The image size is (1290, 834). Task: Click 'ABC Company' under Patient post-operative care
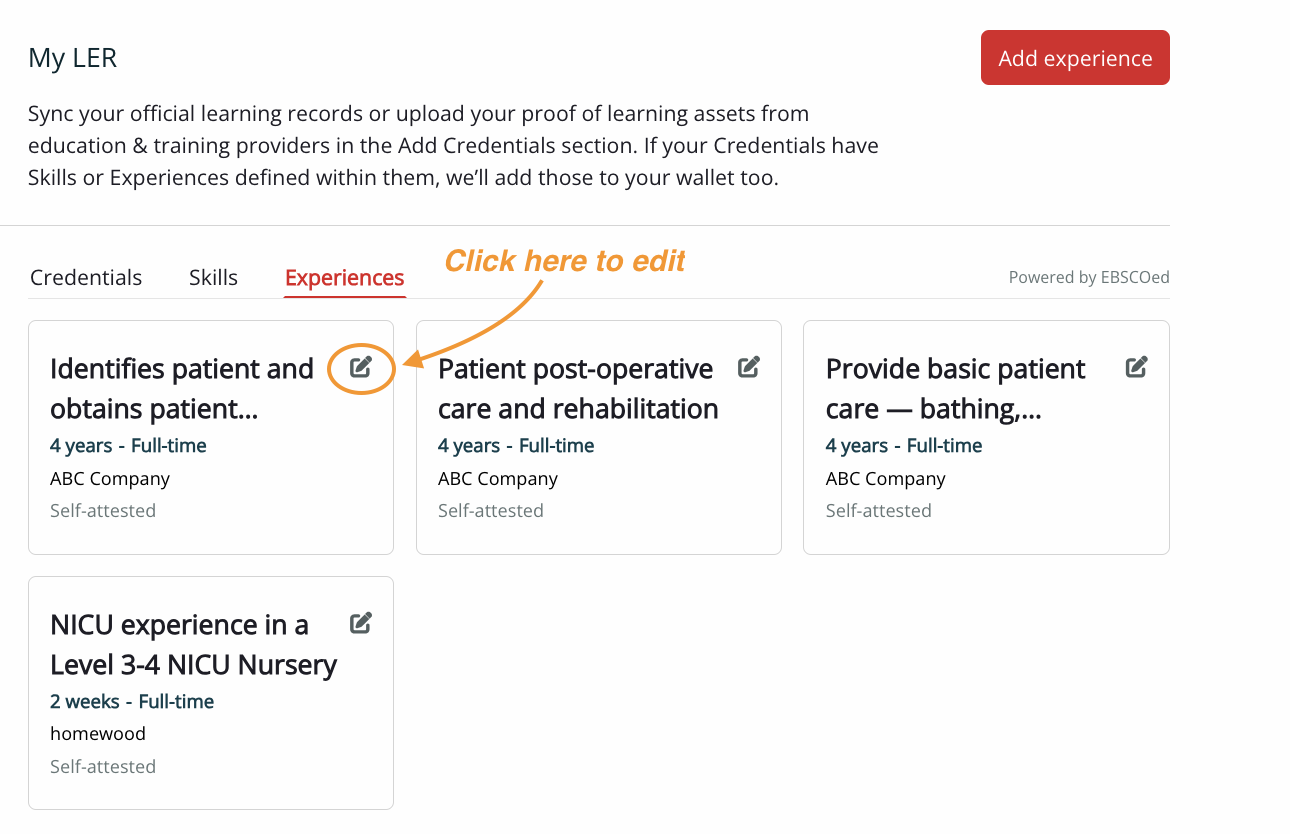(498, 478)
